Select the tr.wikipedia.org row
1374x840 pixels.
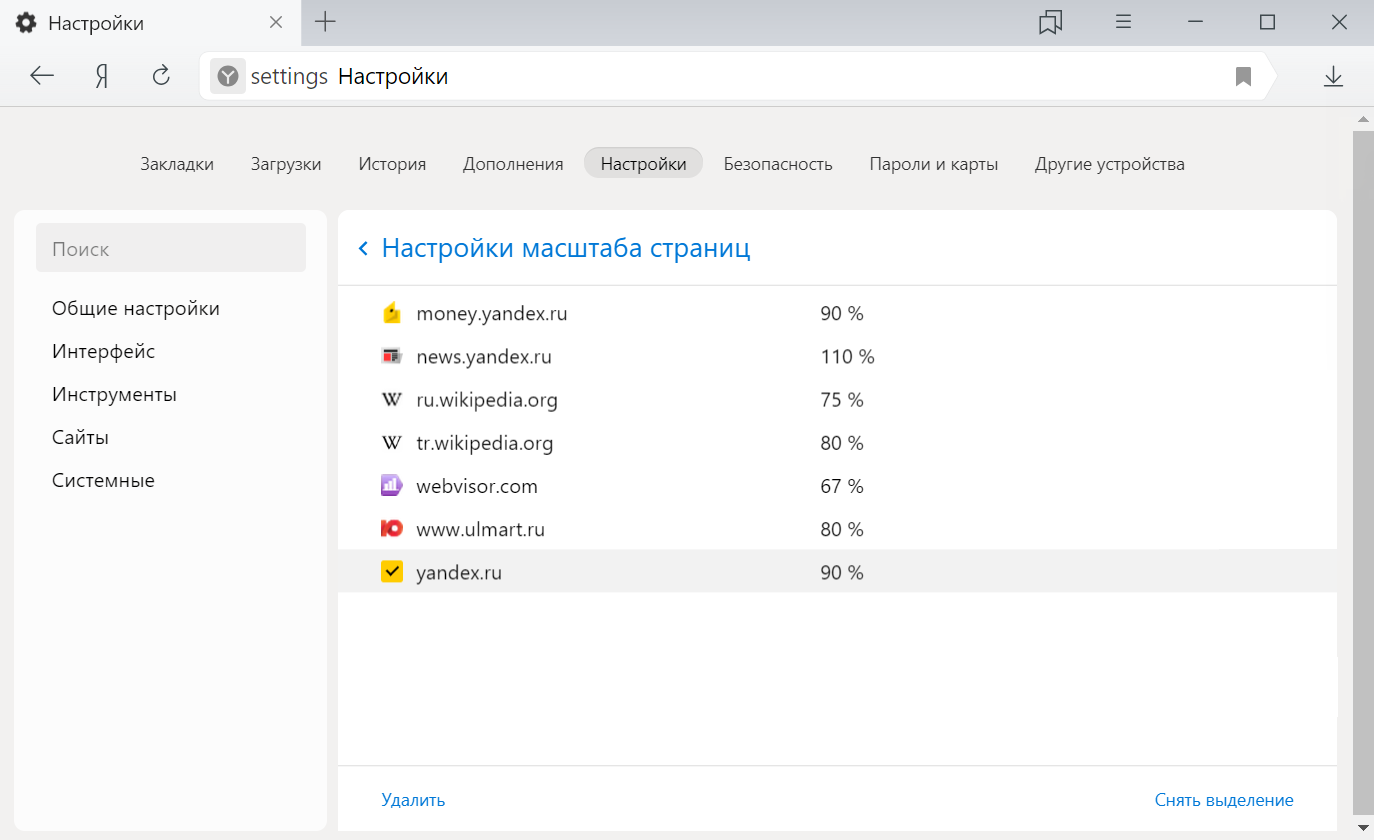tap(837, 443)
